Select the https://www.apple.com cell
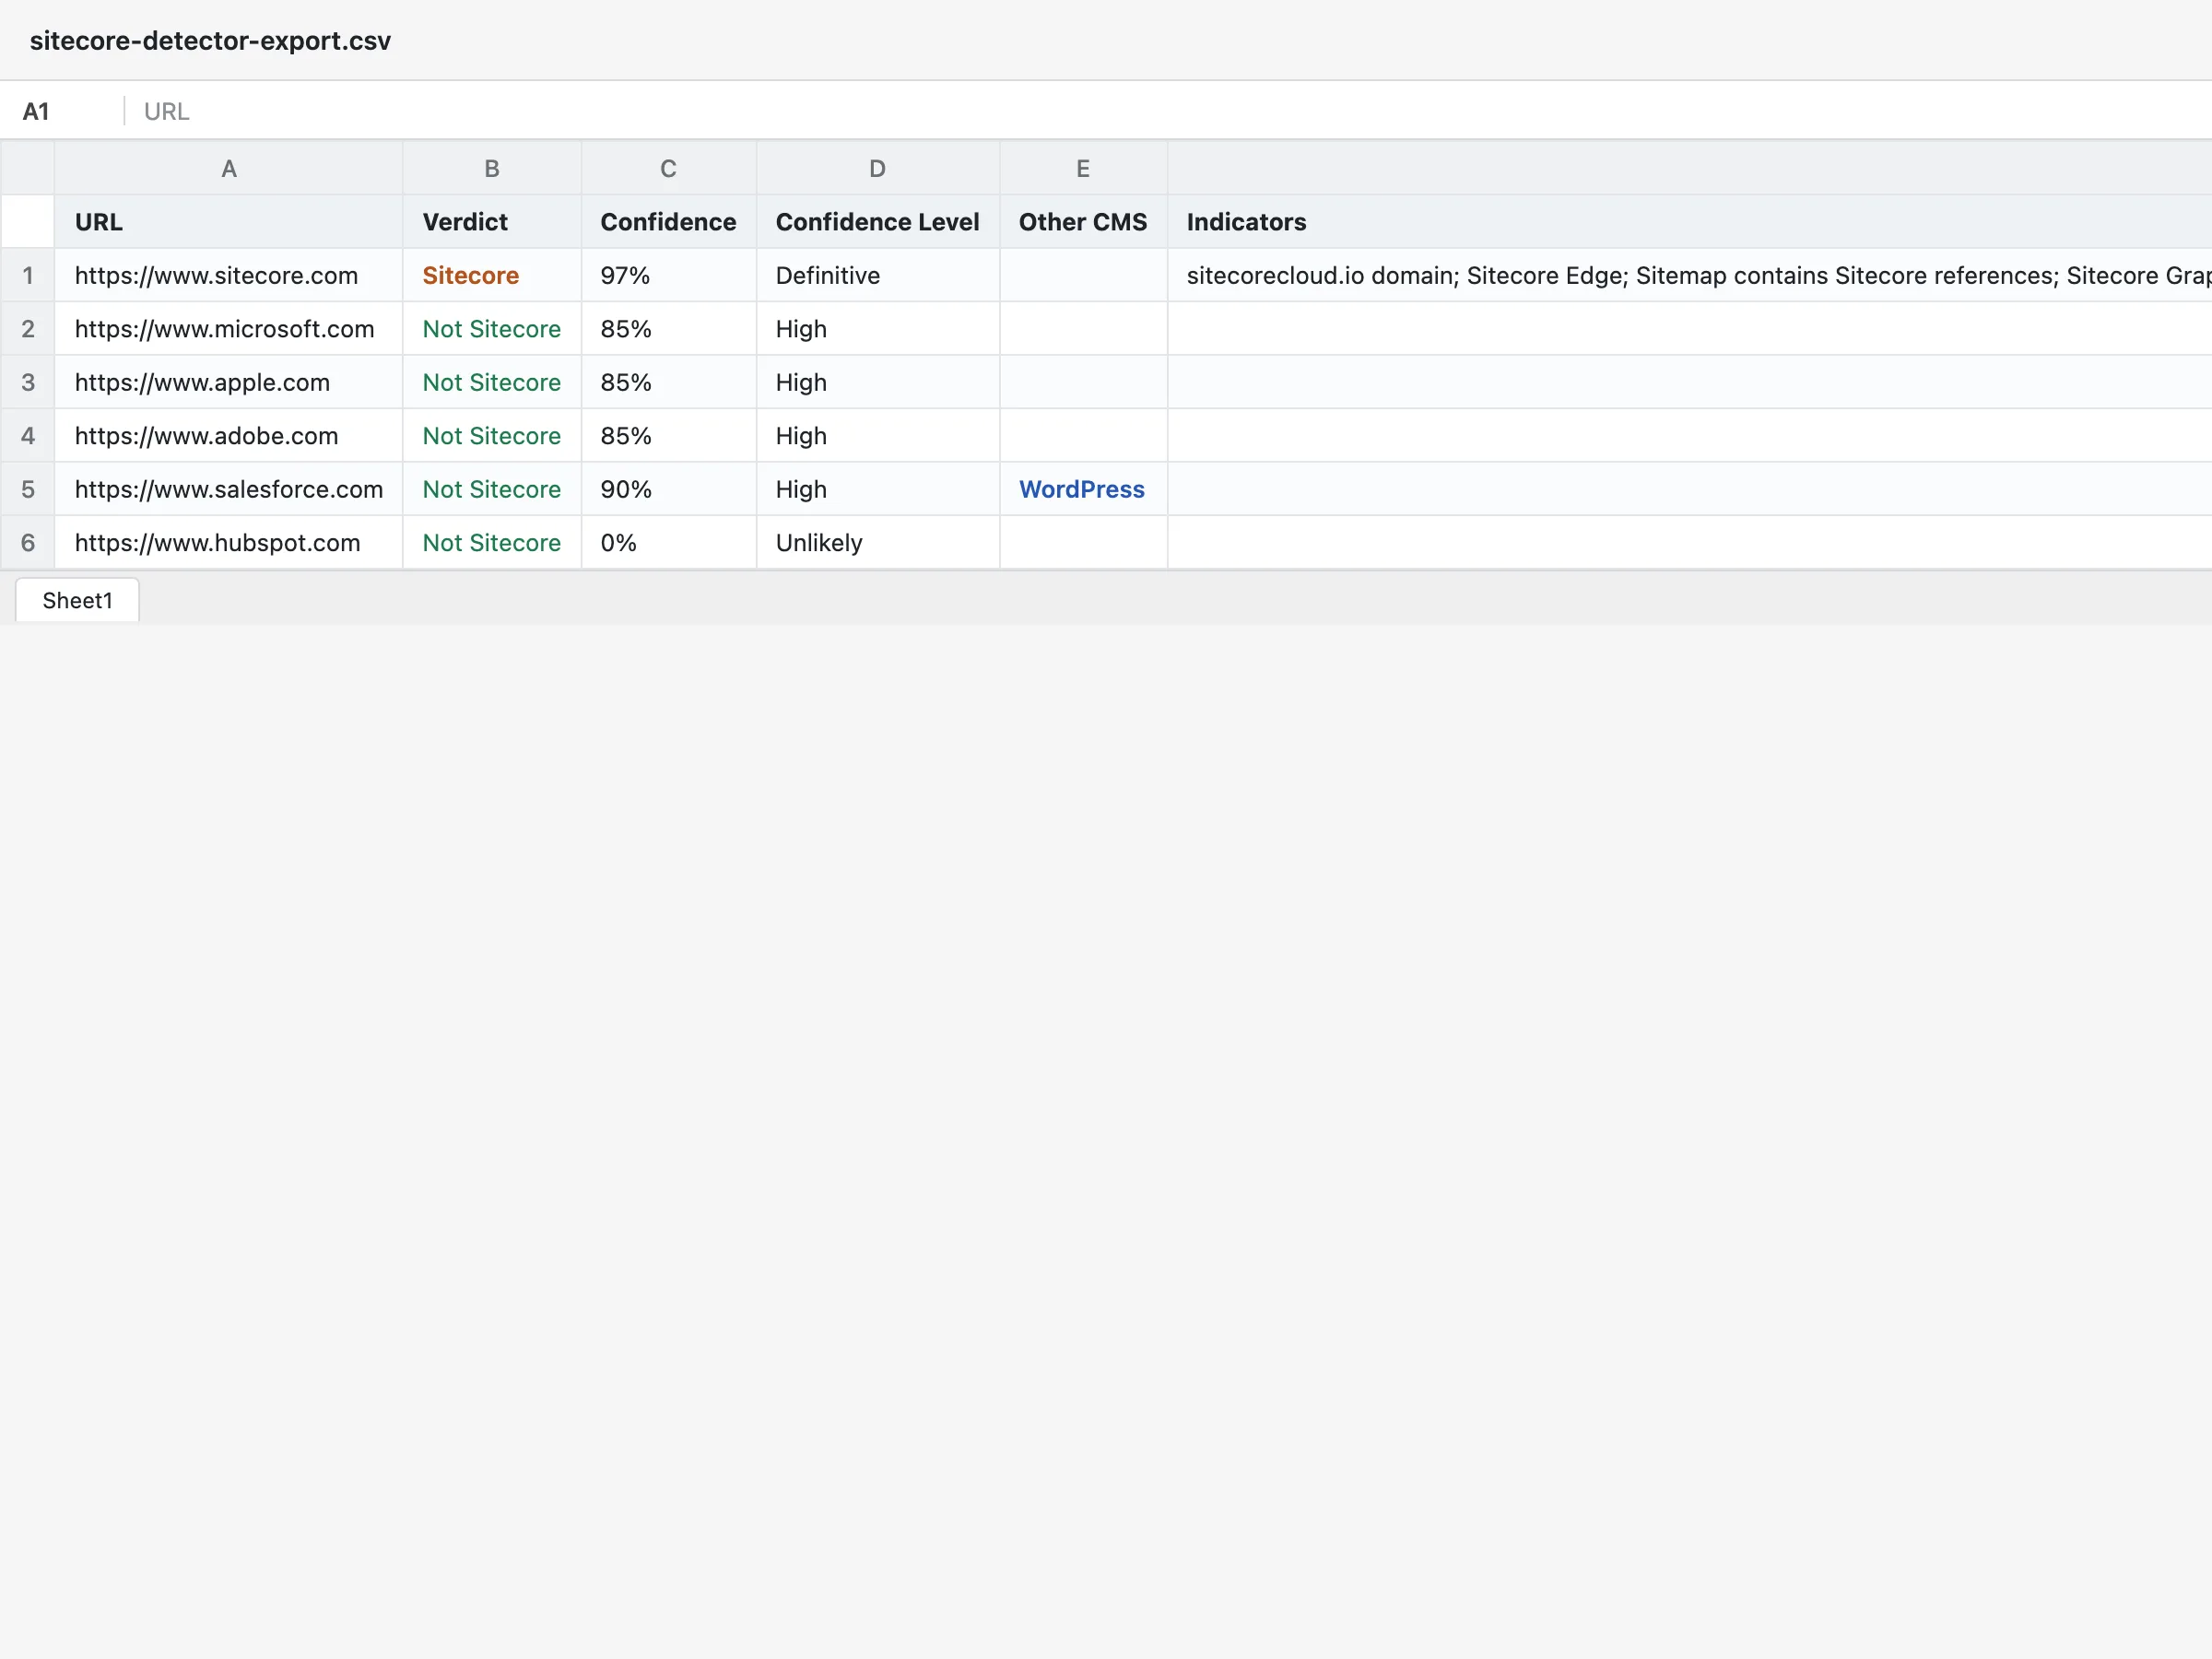The height and width of the screenshot is (1659, 2212). (229, 382)
